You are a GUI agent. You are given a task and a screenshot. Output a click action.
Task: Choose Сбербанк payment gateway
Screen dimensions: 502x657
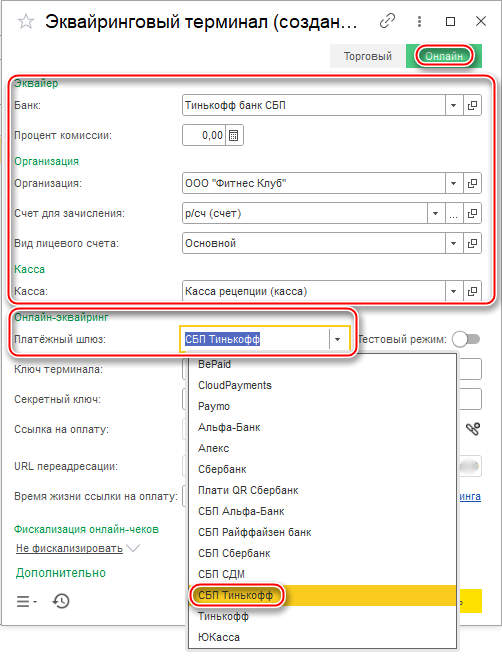click(322, 469)
